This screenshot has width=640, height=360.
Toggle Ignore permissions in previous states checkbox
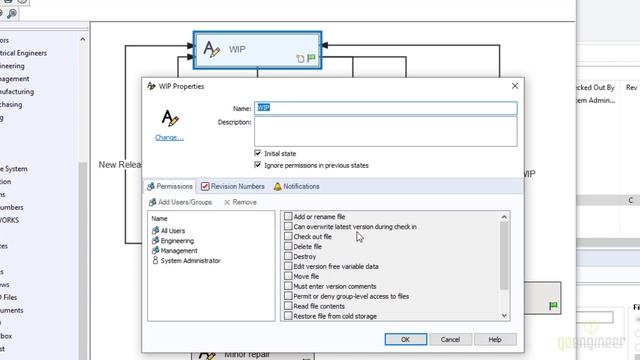(258, 165)
